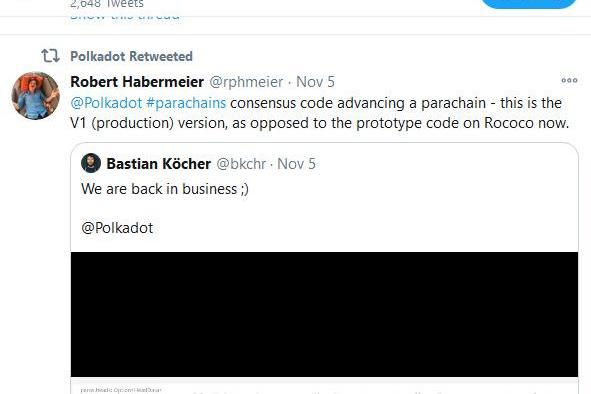Go to Robert Habermeier's profile via his name
591x394 pixels.
(137, 82)
